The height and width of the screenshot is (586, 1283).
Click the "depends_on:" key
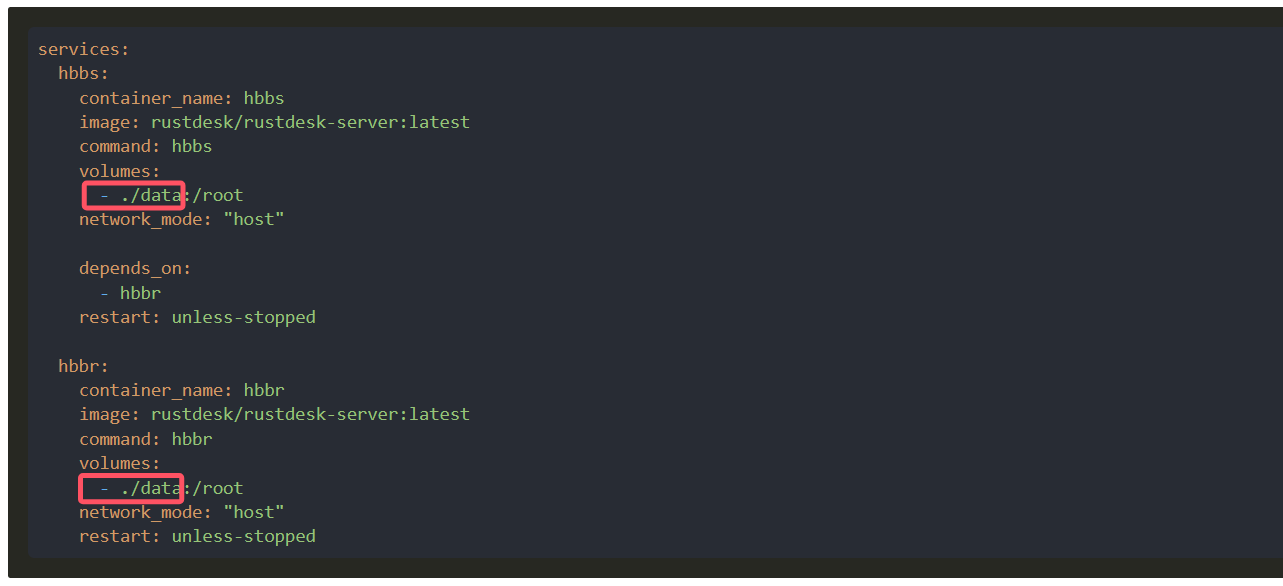[x=135, y=268]
